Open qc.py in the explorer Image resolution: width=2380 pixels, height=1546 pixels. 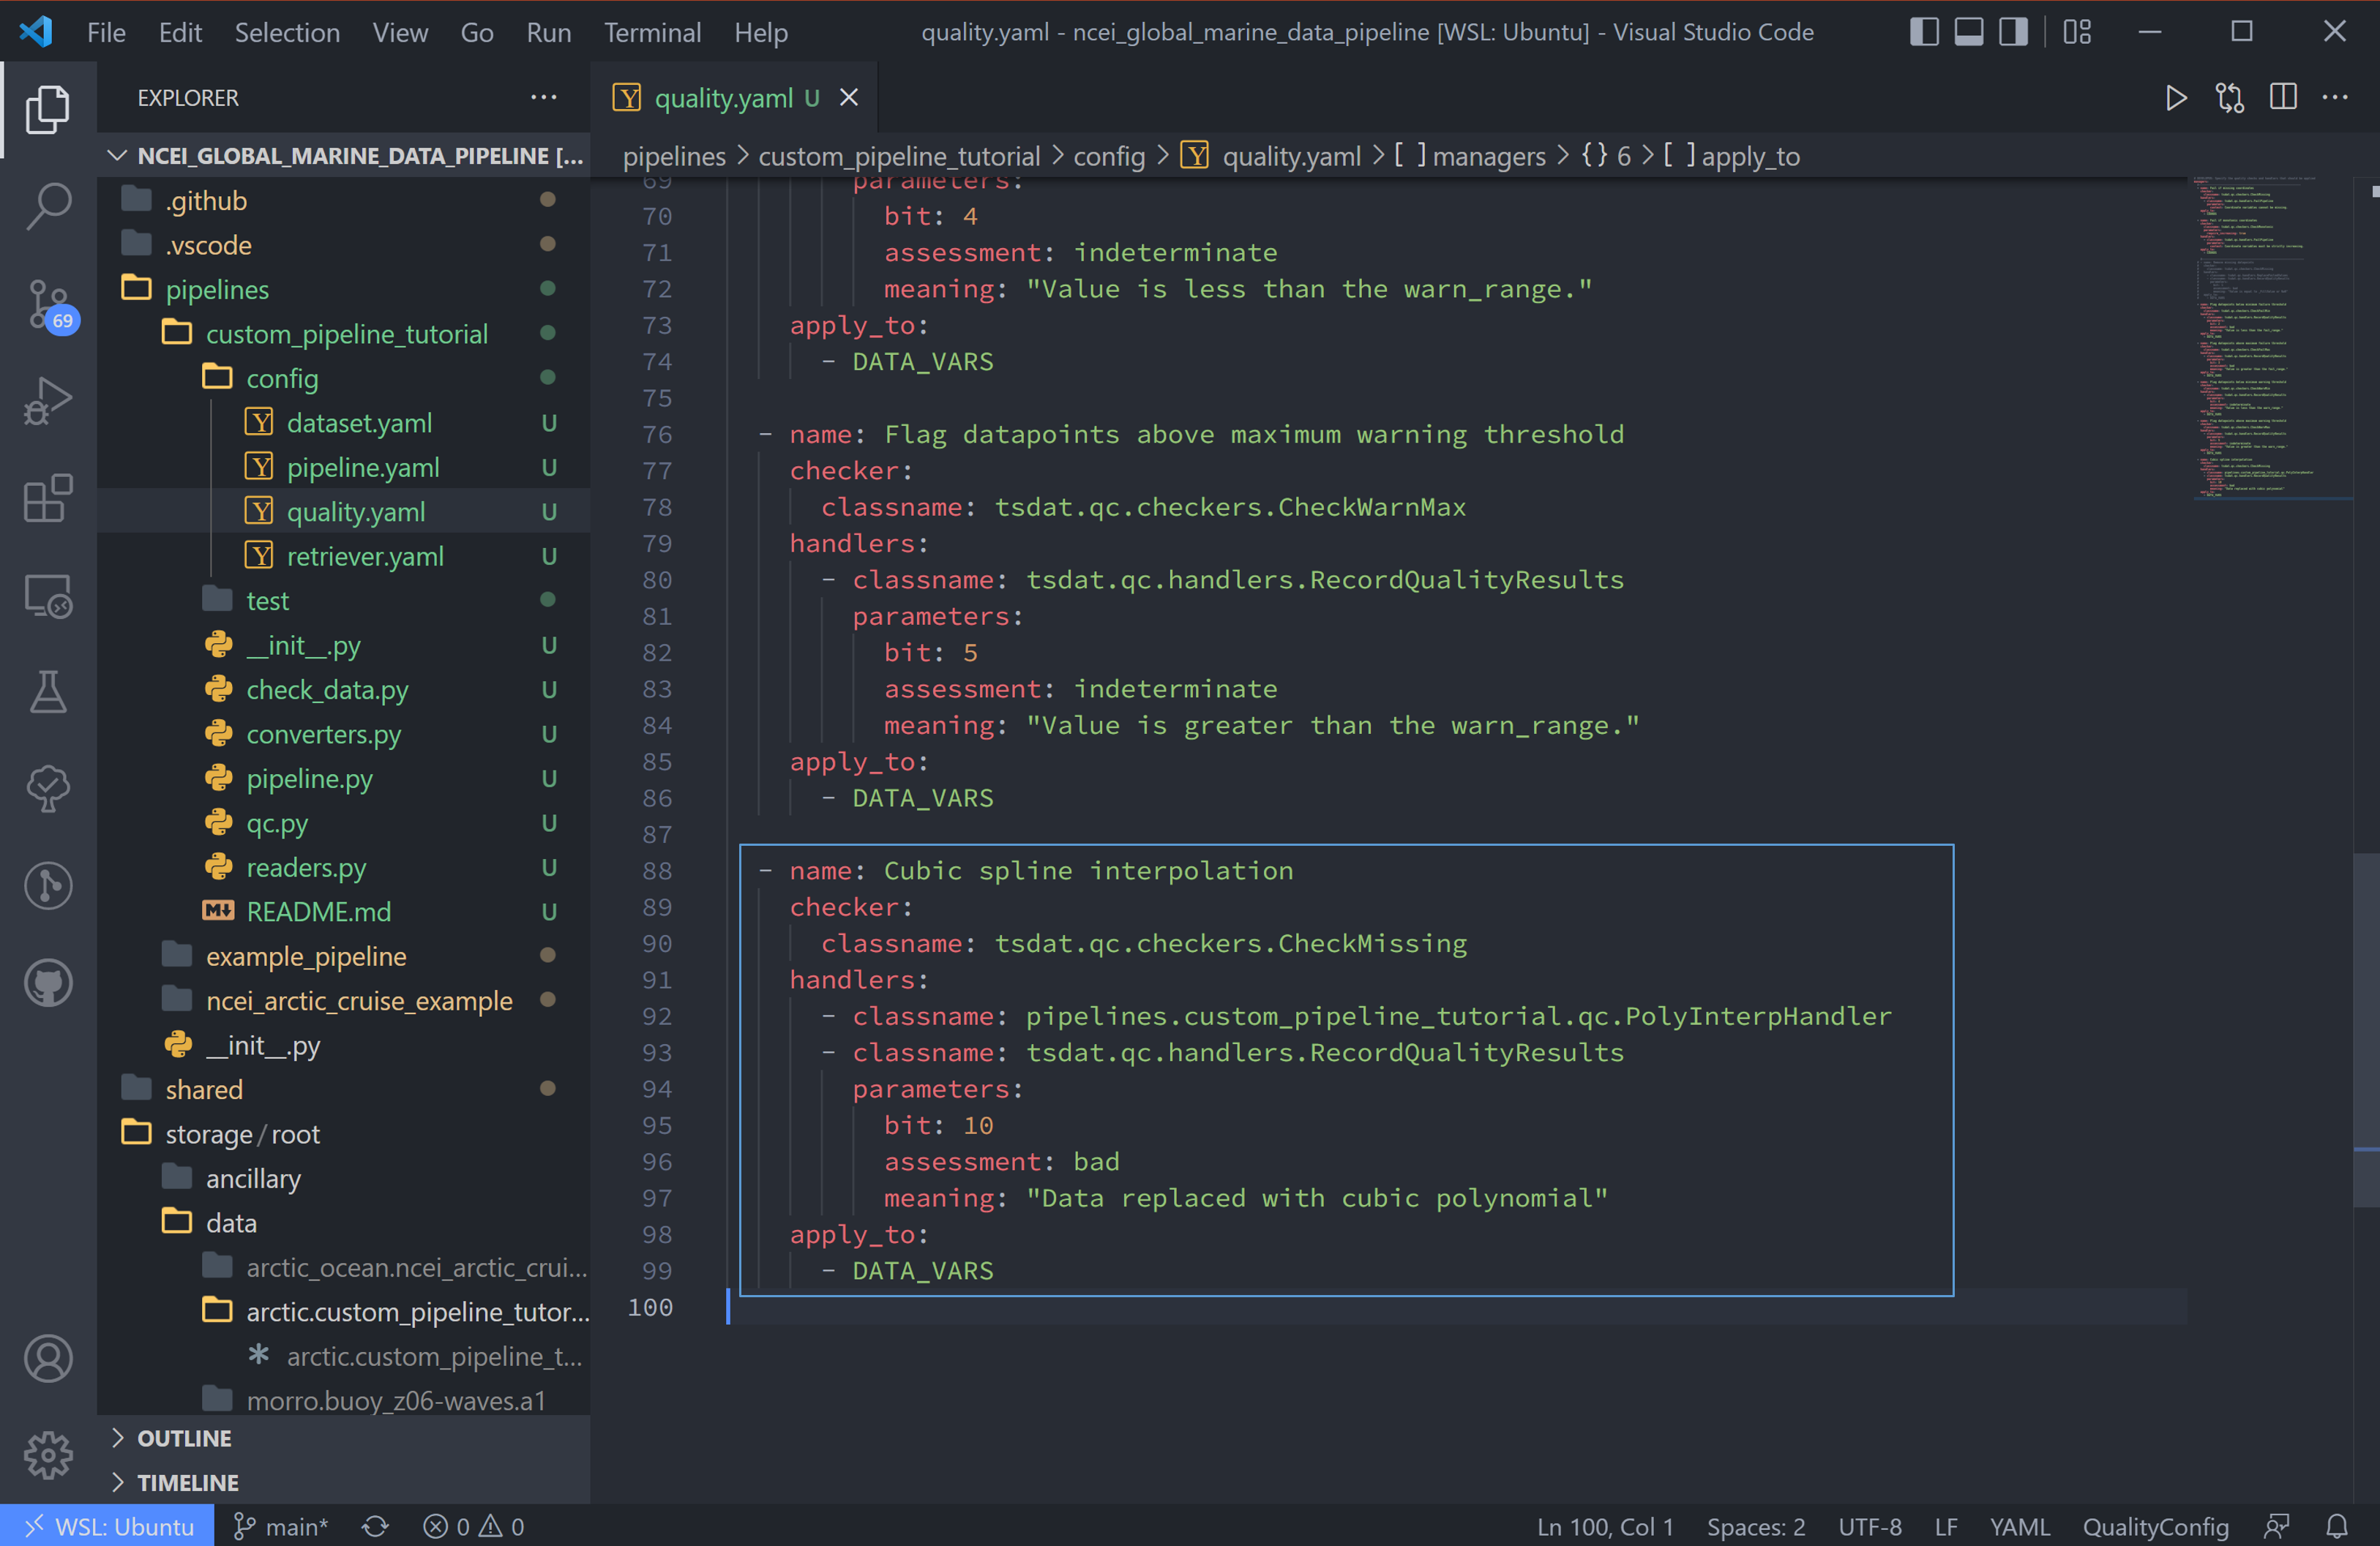tap(344, 823)
